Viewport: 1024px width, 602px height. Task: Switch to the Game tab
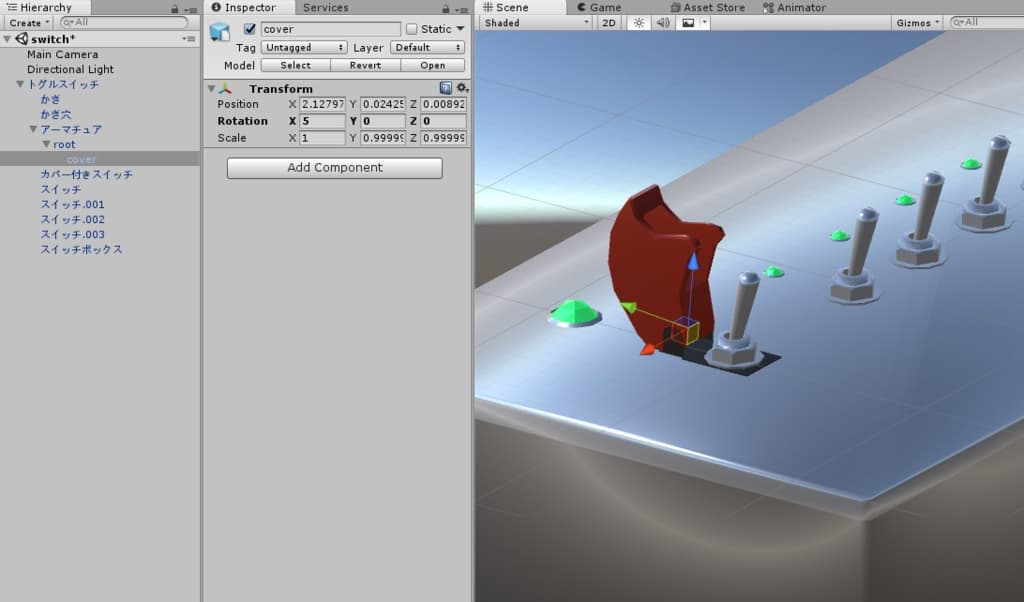(598, 7)
